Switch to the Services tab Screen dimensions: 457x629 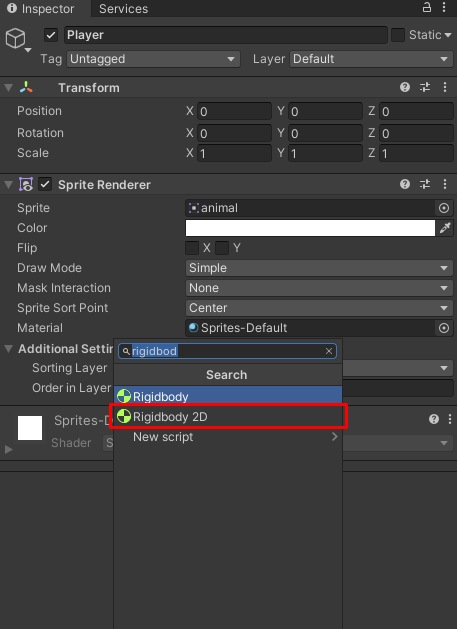(x=124, y=8)
